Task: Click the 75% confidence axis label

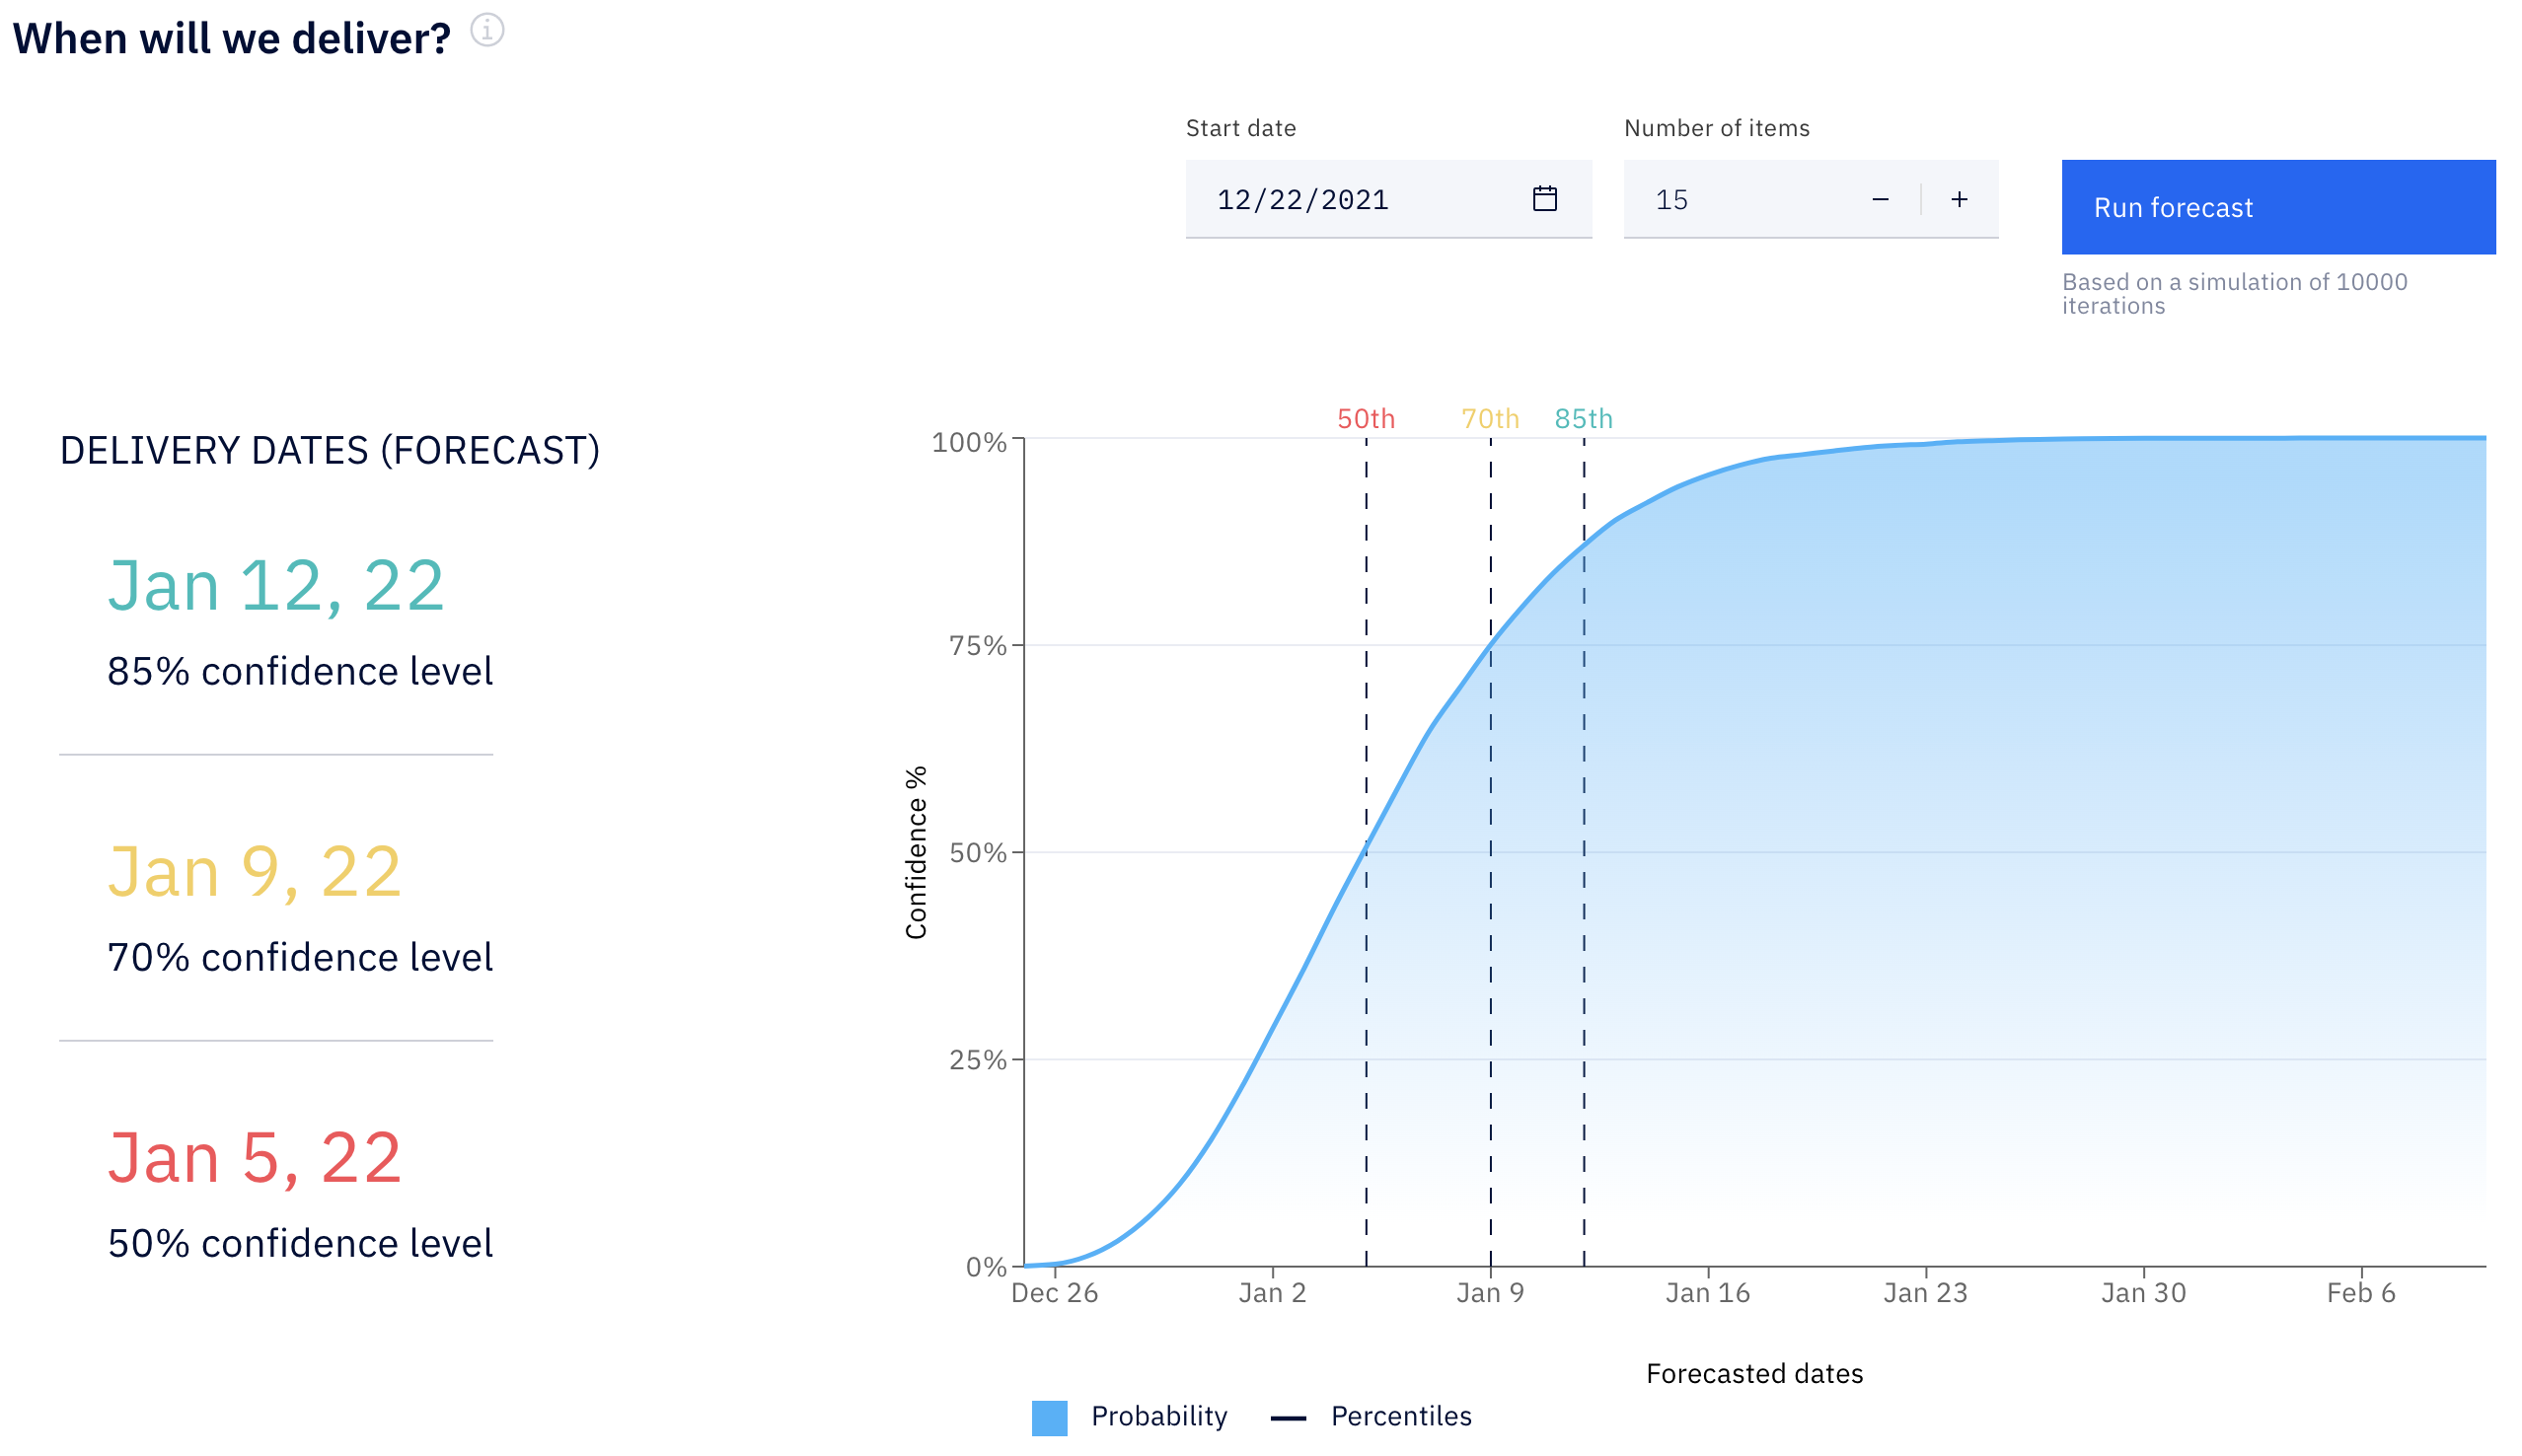Action: 977,645
